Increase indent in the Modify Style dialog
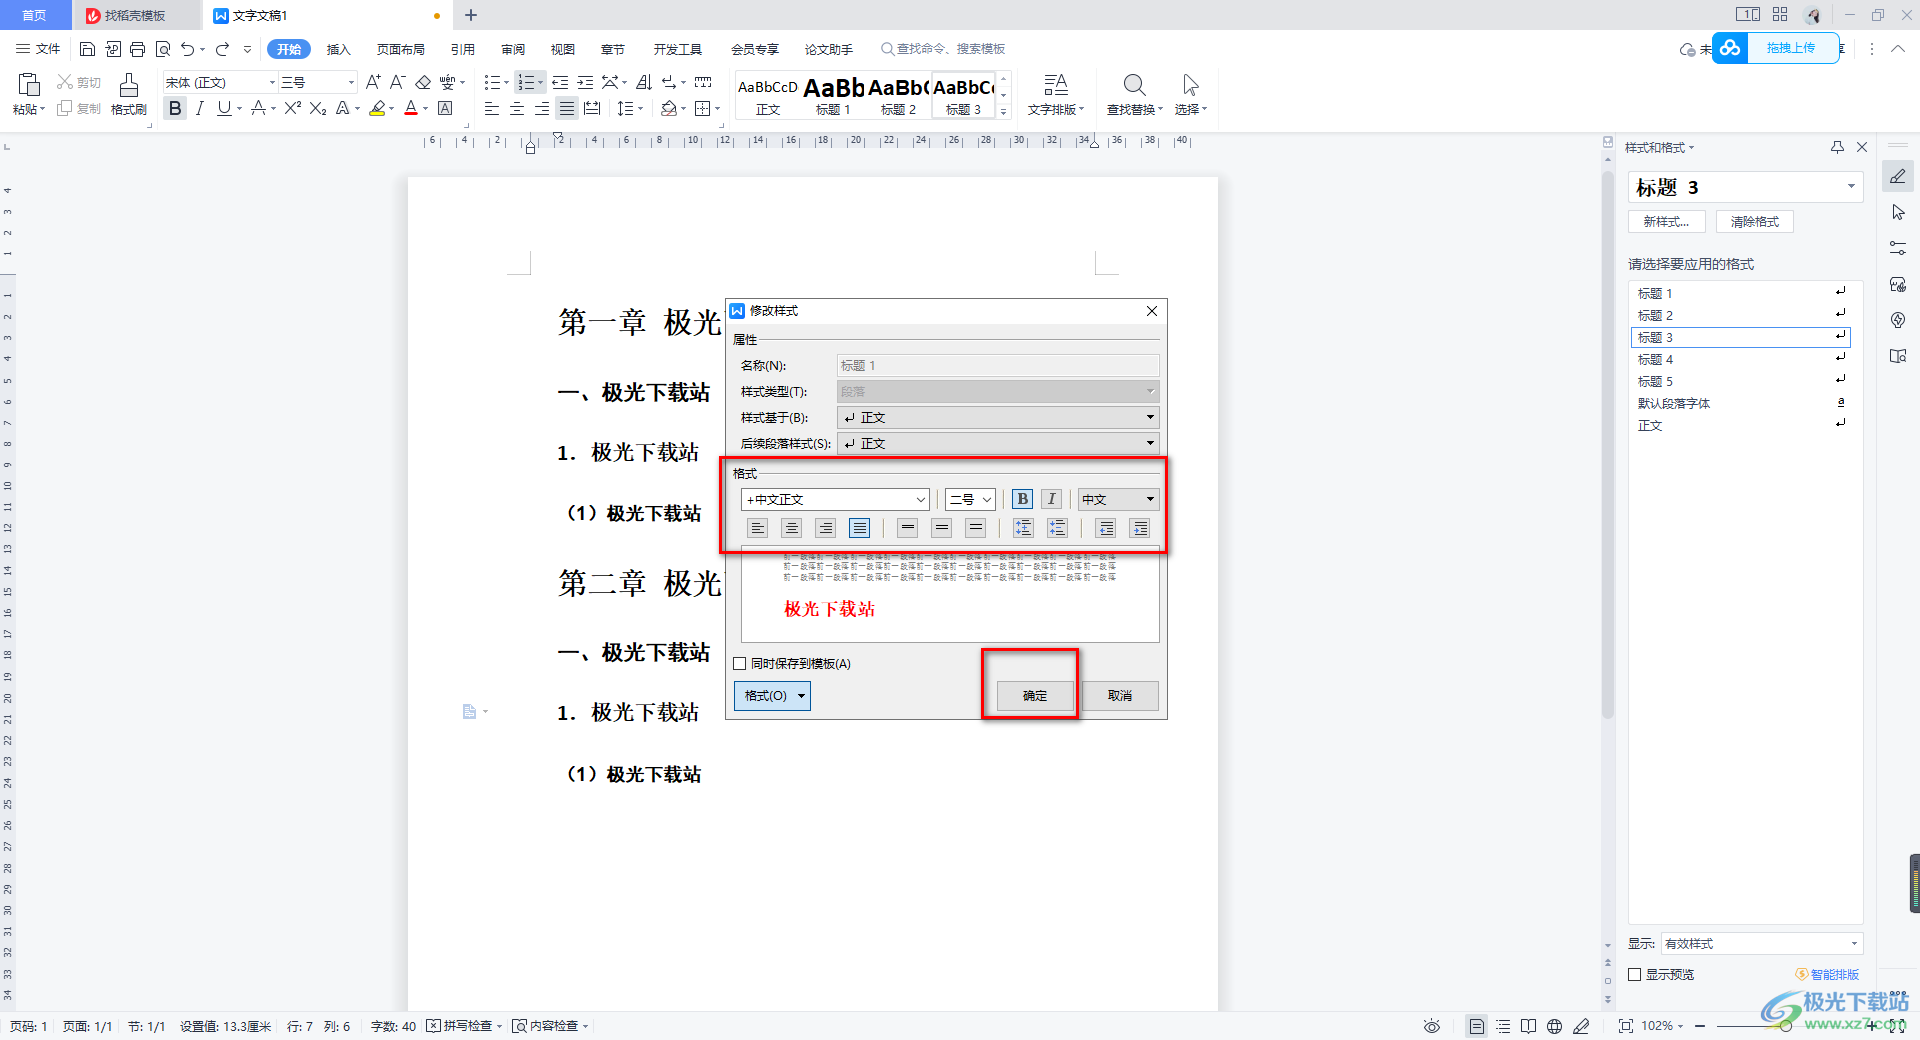The image size is (1920, 1040). point(1139,528)
